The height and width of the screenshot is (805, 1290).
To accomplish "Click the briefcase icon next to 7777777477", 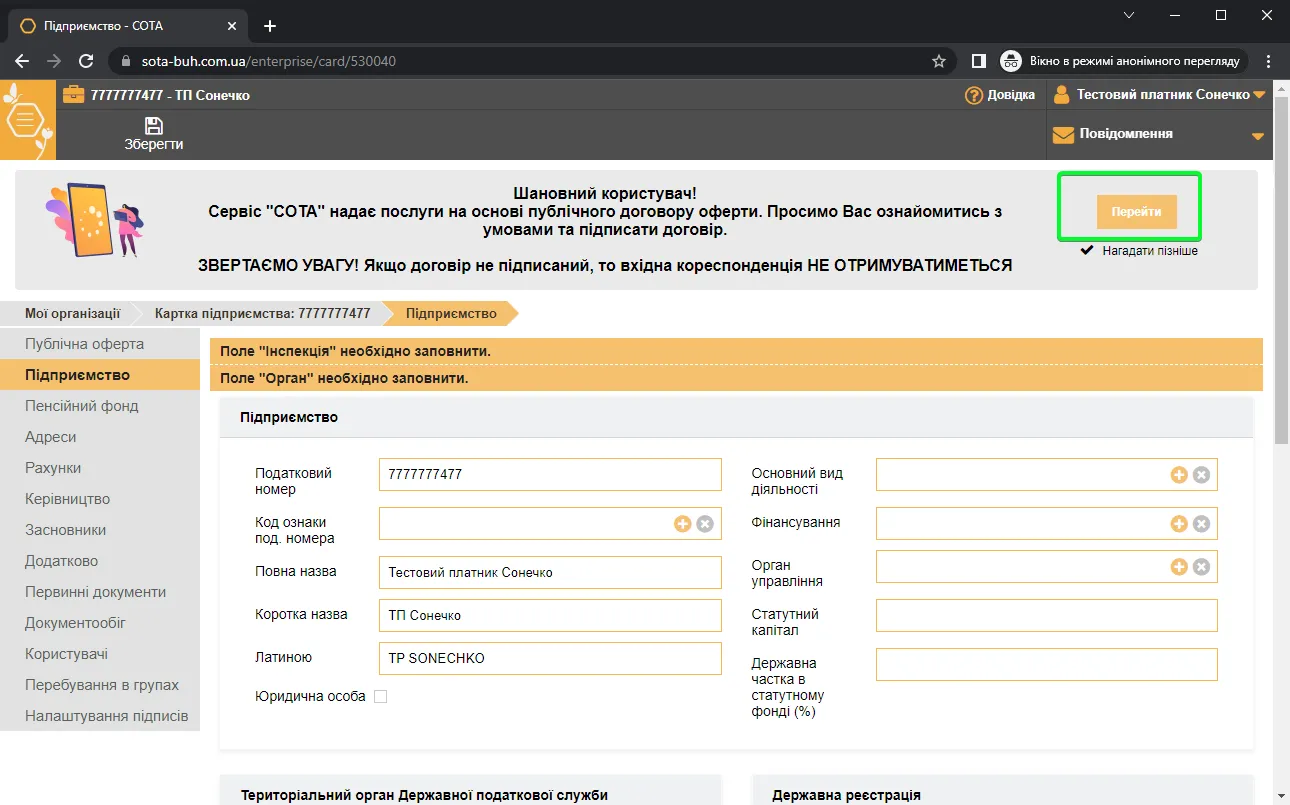I will pos(73,95).
